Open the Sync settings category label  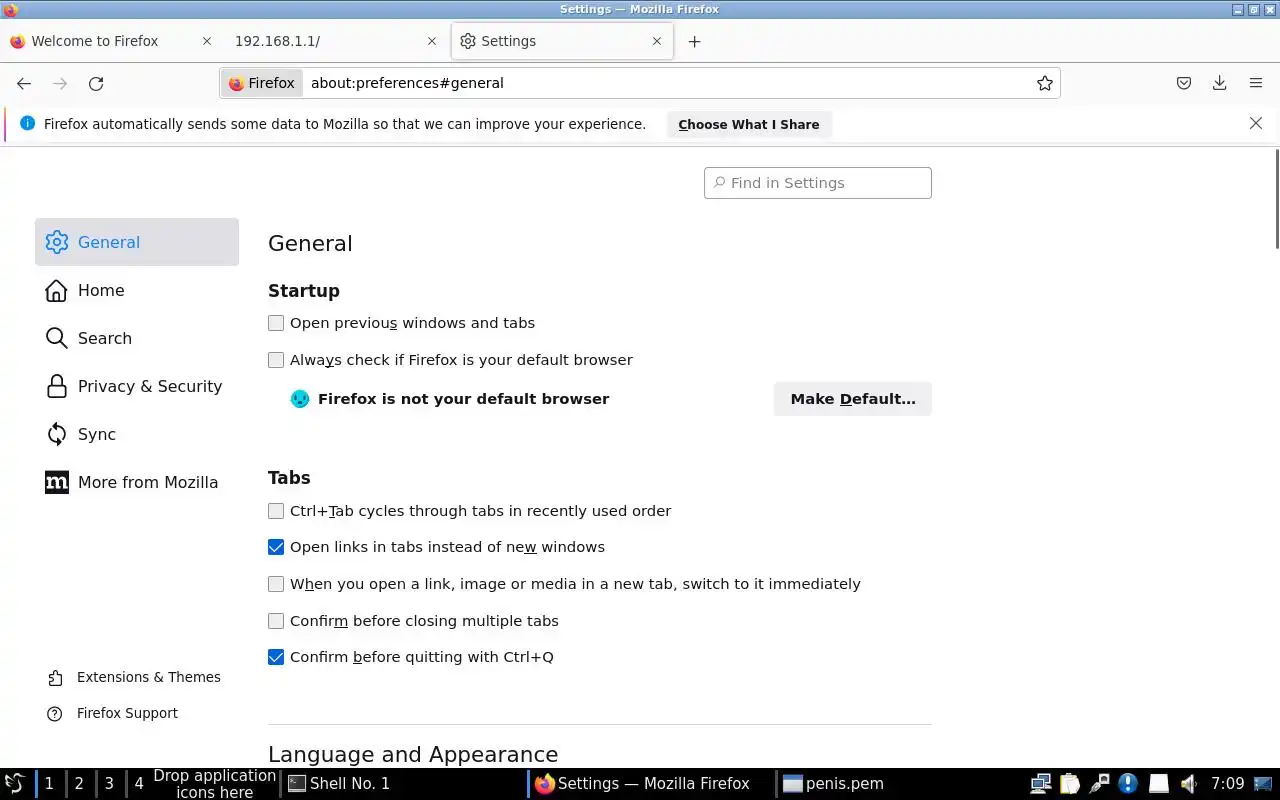97,434
